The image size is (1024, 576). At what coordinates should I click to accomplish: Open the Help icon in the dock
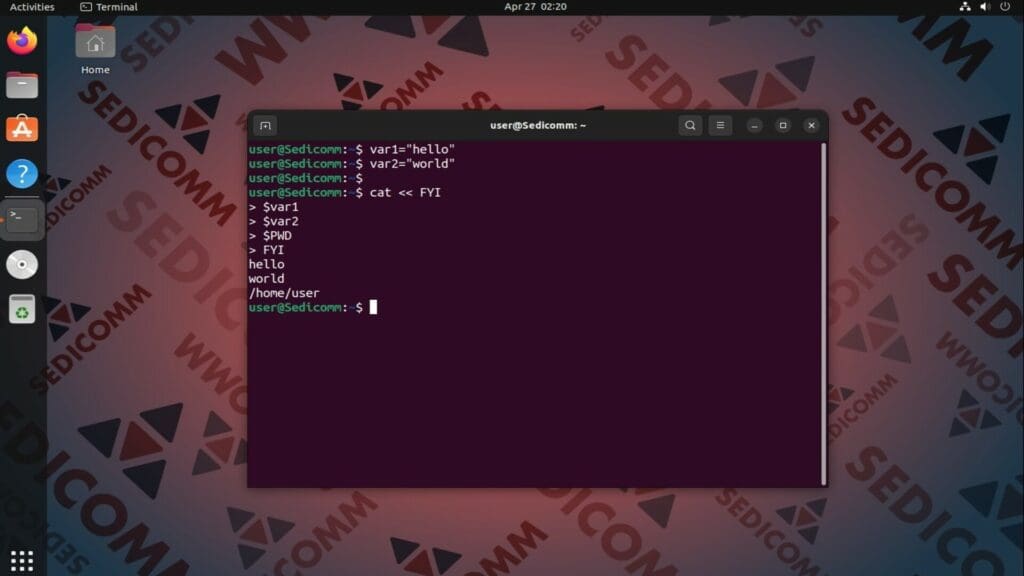22,174
